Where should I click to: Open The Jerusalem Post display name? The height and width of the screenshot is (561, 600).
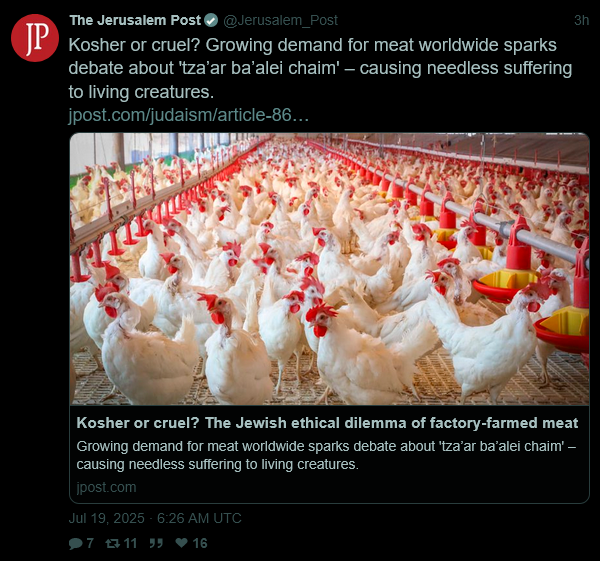coord(135,20)
